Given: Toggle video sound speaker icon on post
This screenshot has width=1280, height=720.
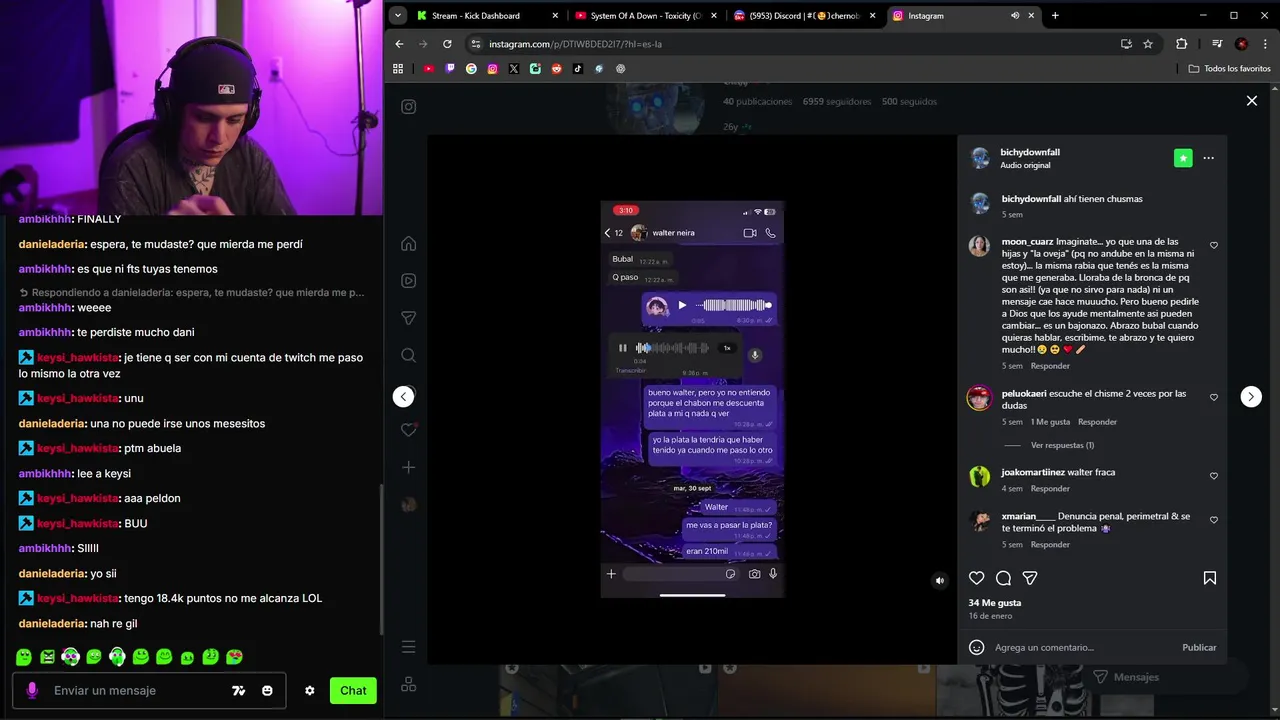Looking at the screenshot, I should click(x=939, y=580).
